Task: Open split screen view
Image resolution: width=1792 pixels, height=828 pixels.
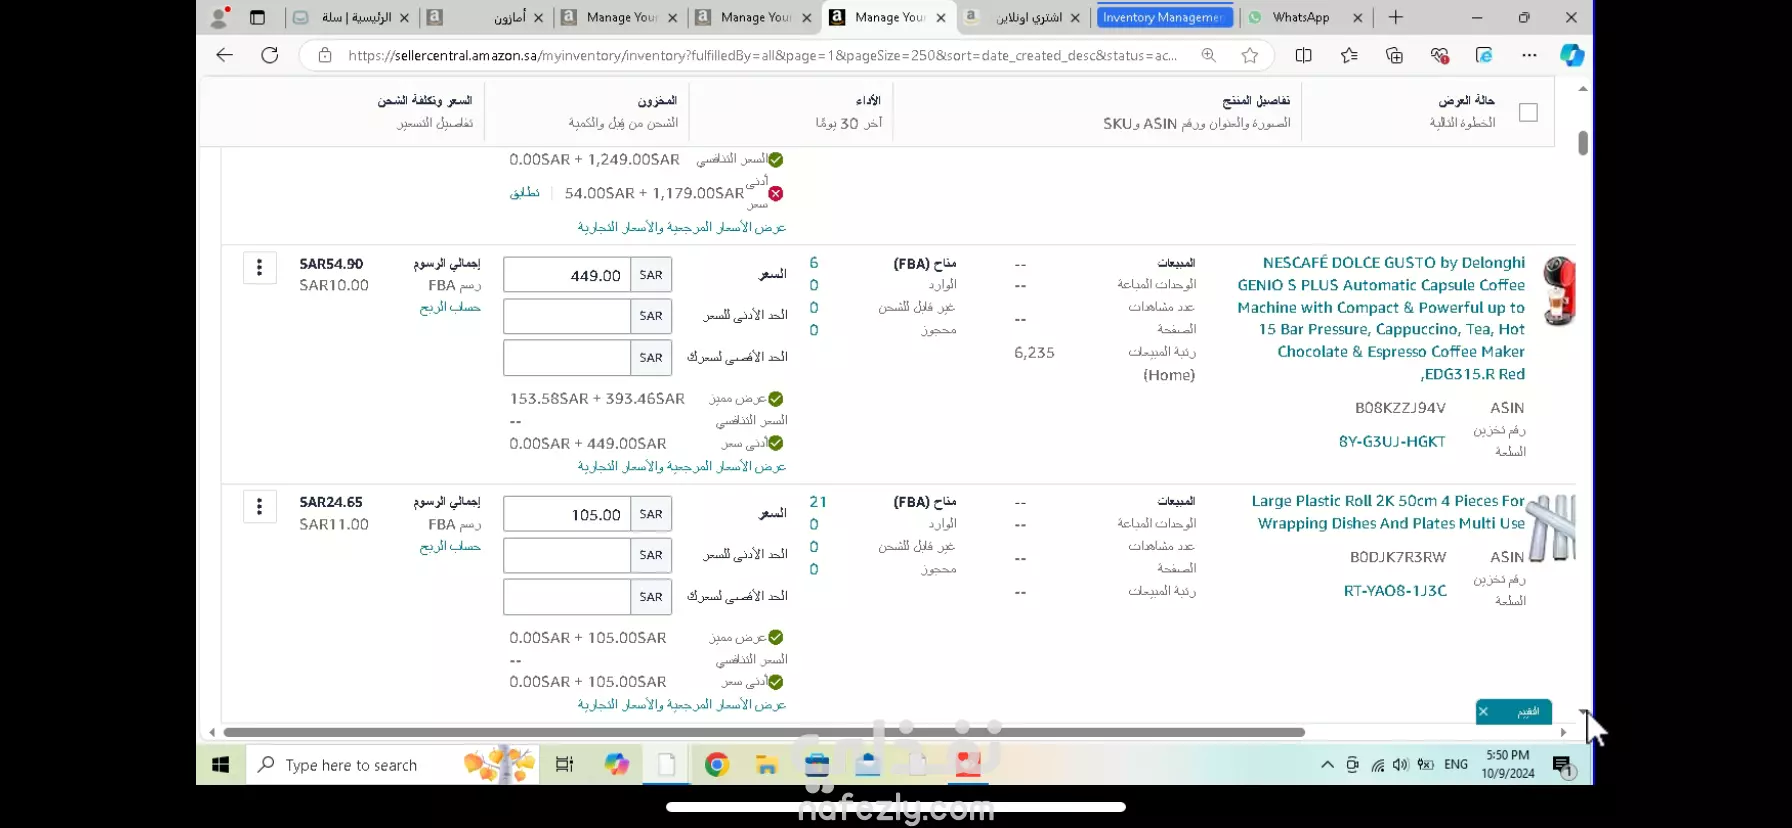Action: pyautogui.click(x=1303, y=55)
